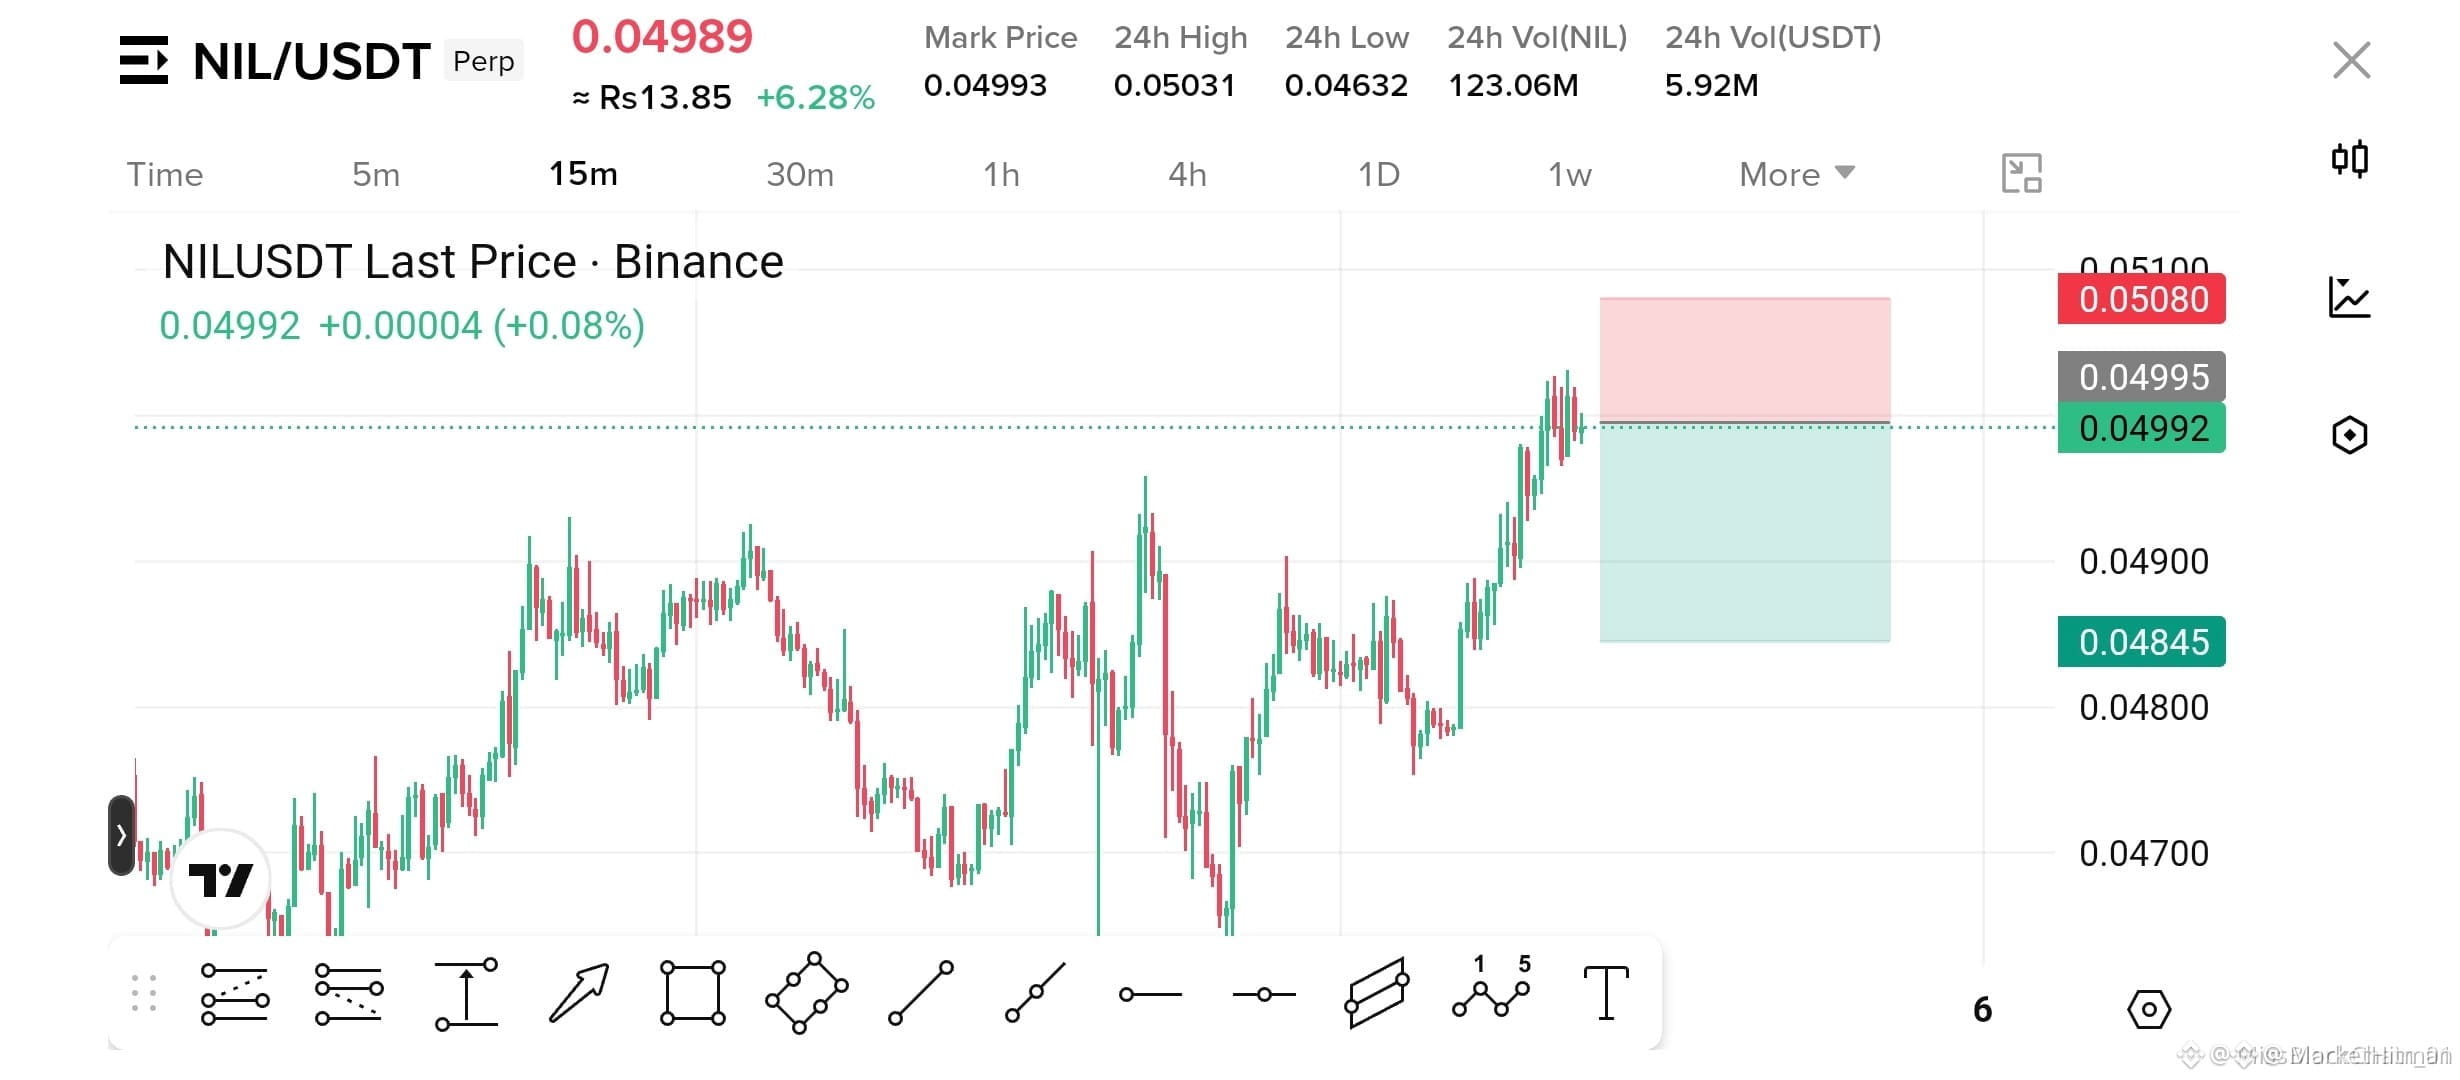This screenshot has height=1080, width=2460.
Task: Open the candlestick chart type icon
Action: [x=2350, y=159]
